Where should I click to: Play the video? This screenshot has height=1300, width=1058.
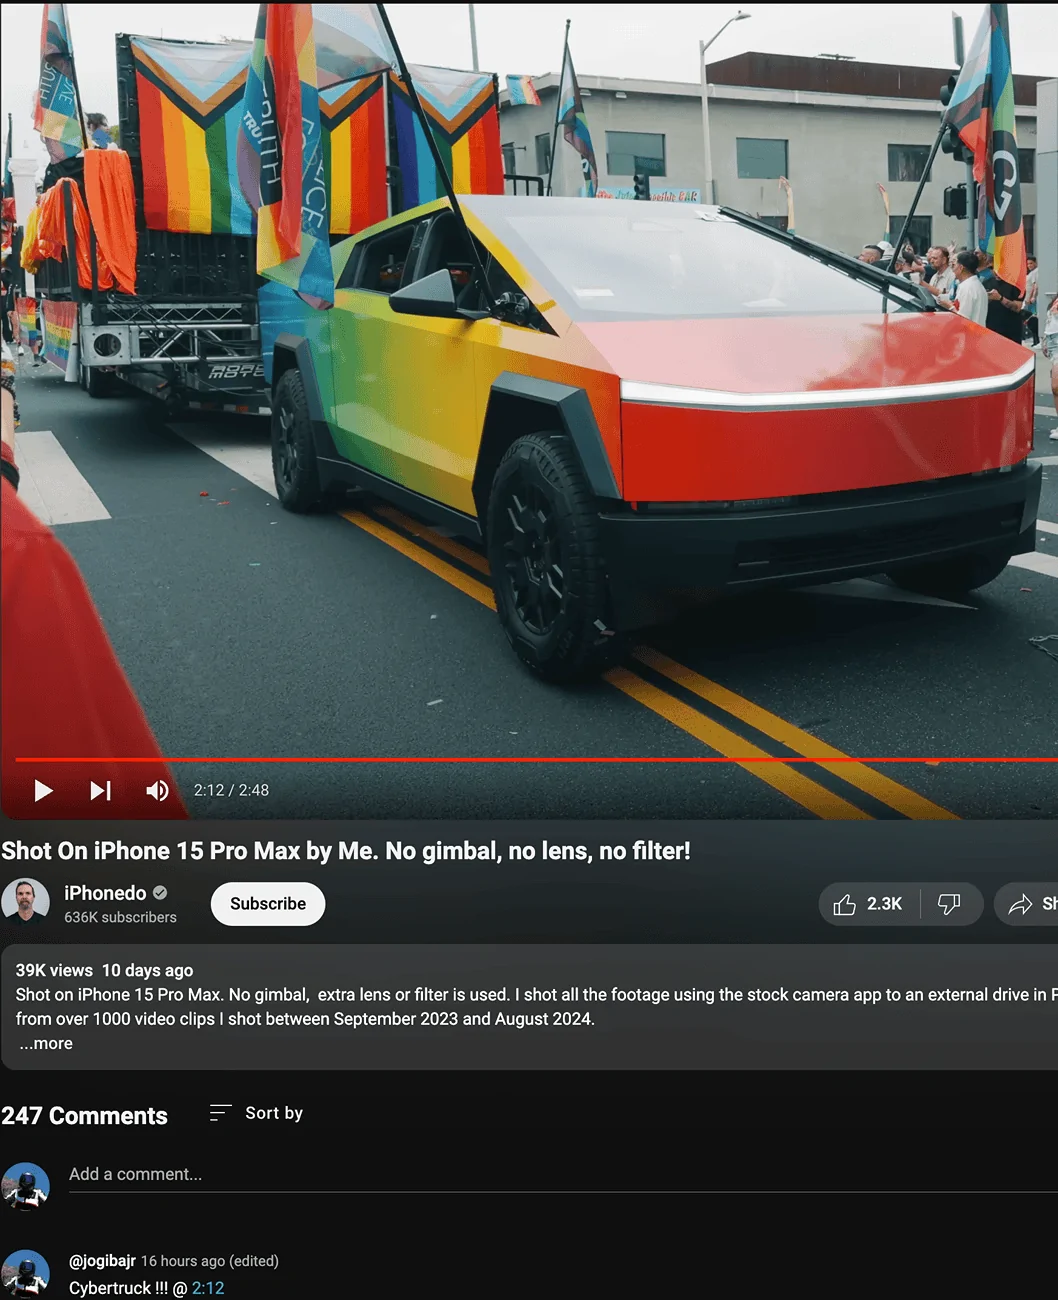click(x=43, y=791)
